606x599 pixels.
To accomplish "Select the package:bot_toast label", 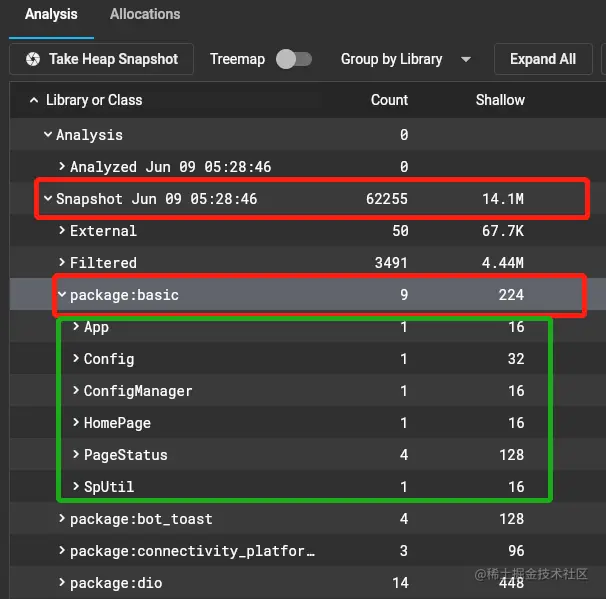I will pos(141,519).
